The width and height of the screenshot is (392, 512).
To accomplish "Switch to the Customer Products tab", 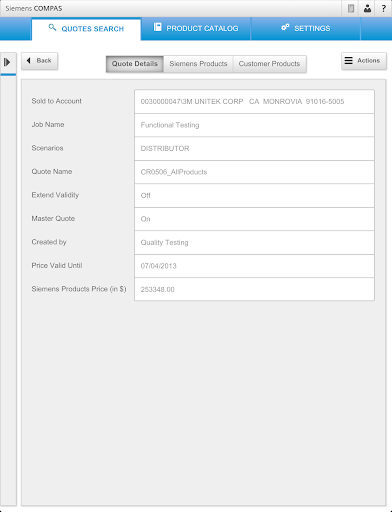I will (269, 64).
